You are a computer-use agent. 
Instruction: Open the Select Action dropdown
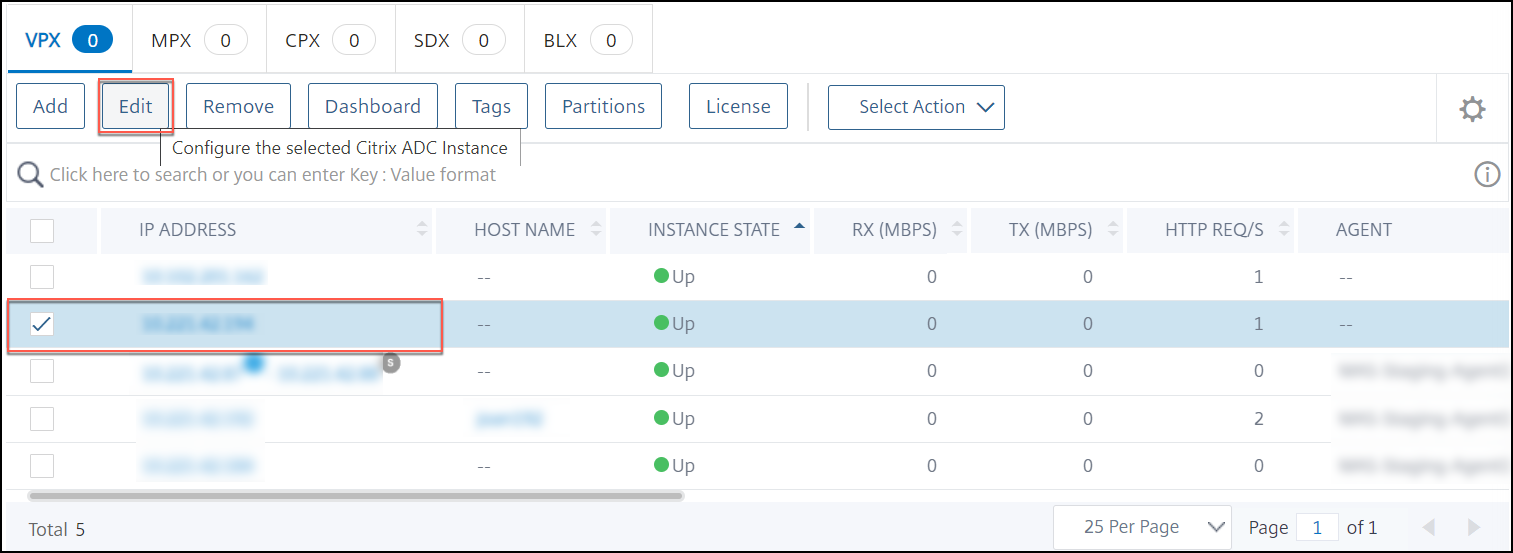(x=916, y=107)
